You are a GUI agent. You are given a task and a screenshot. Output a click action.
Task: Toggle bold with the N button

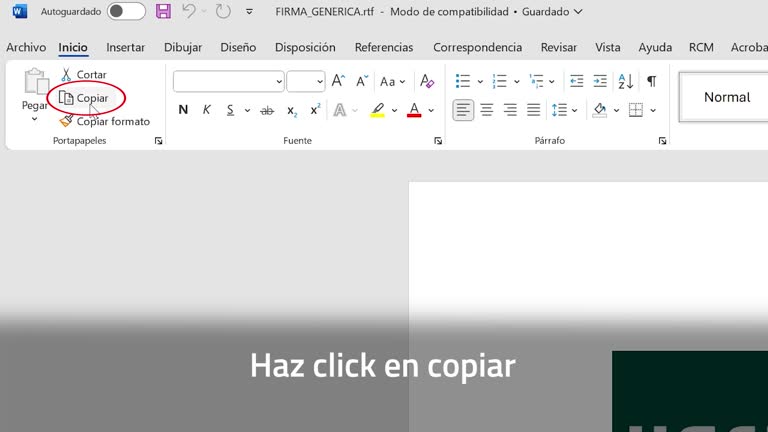click(x=183, y=110)
